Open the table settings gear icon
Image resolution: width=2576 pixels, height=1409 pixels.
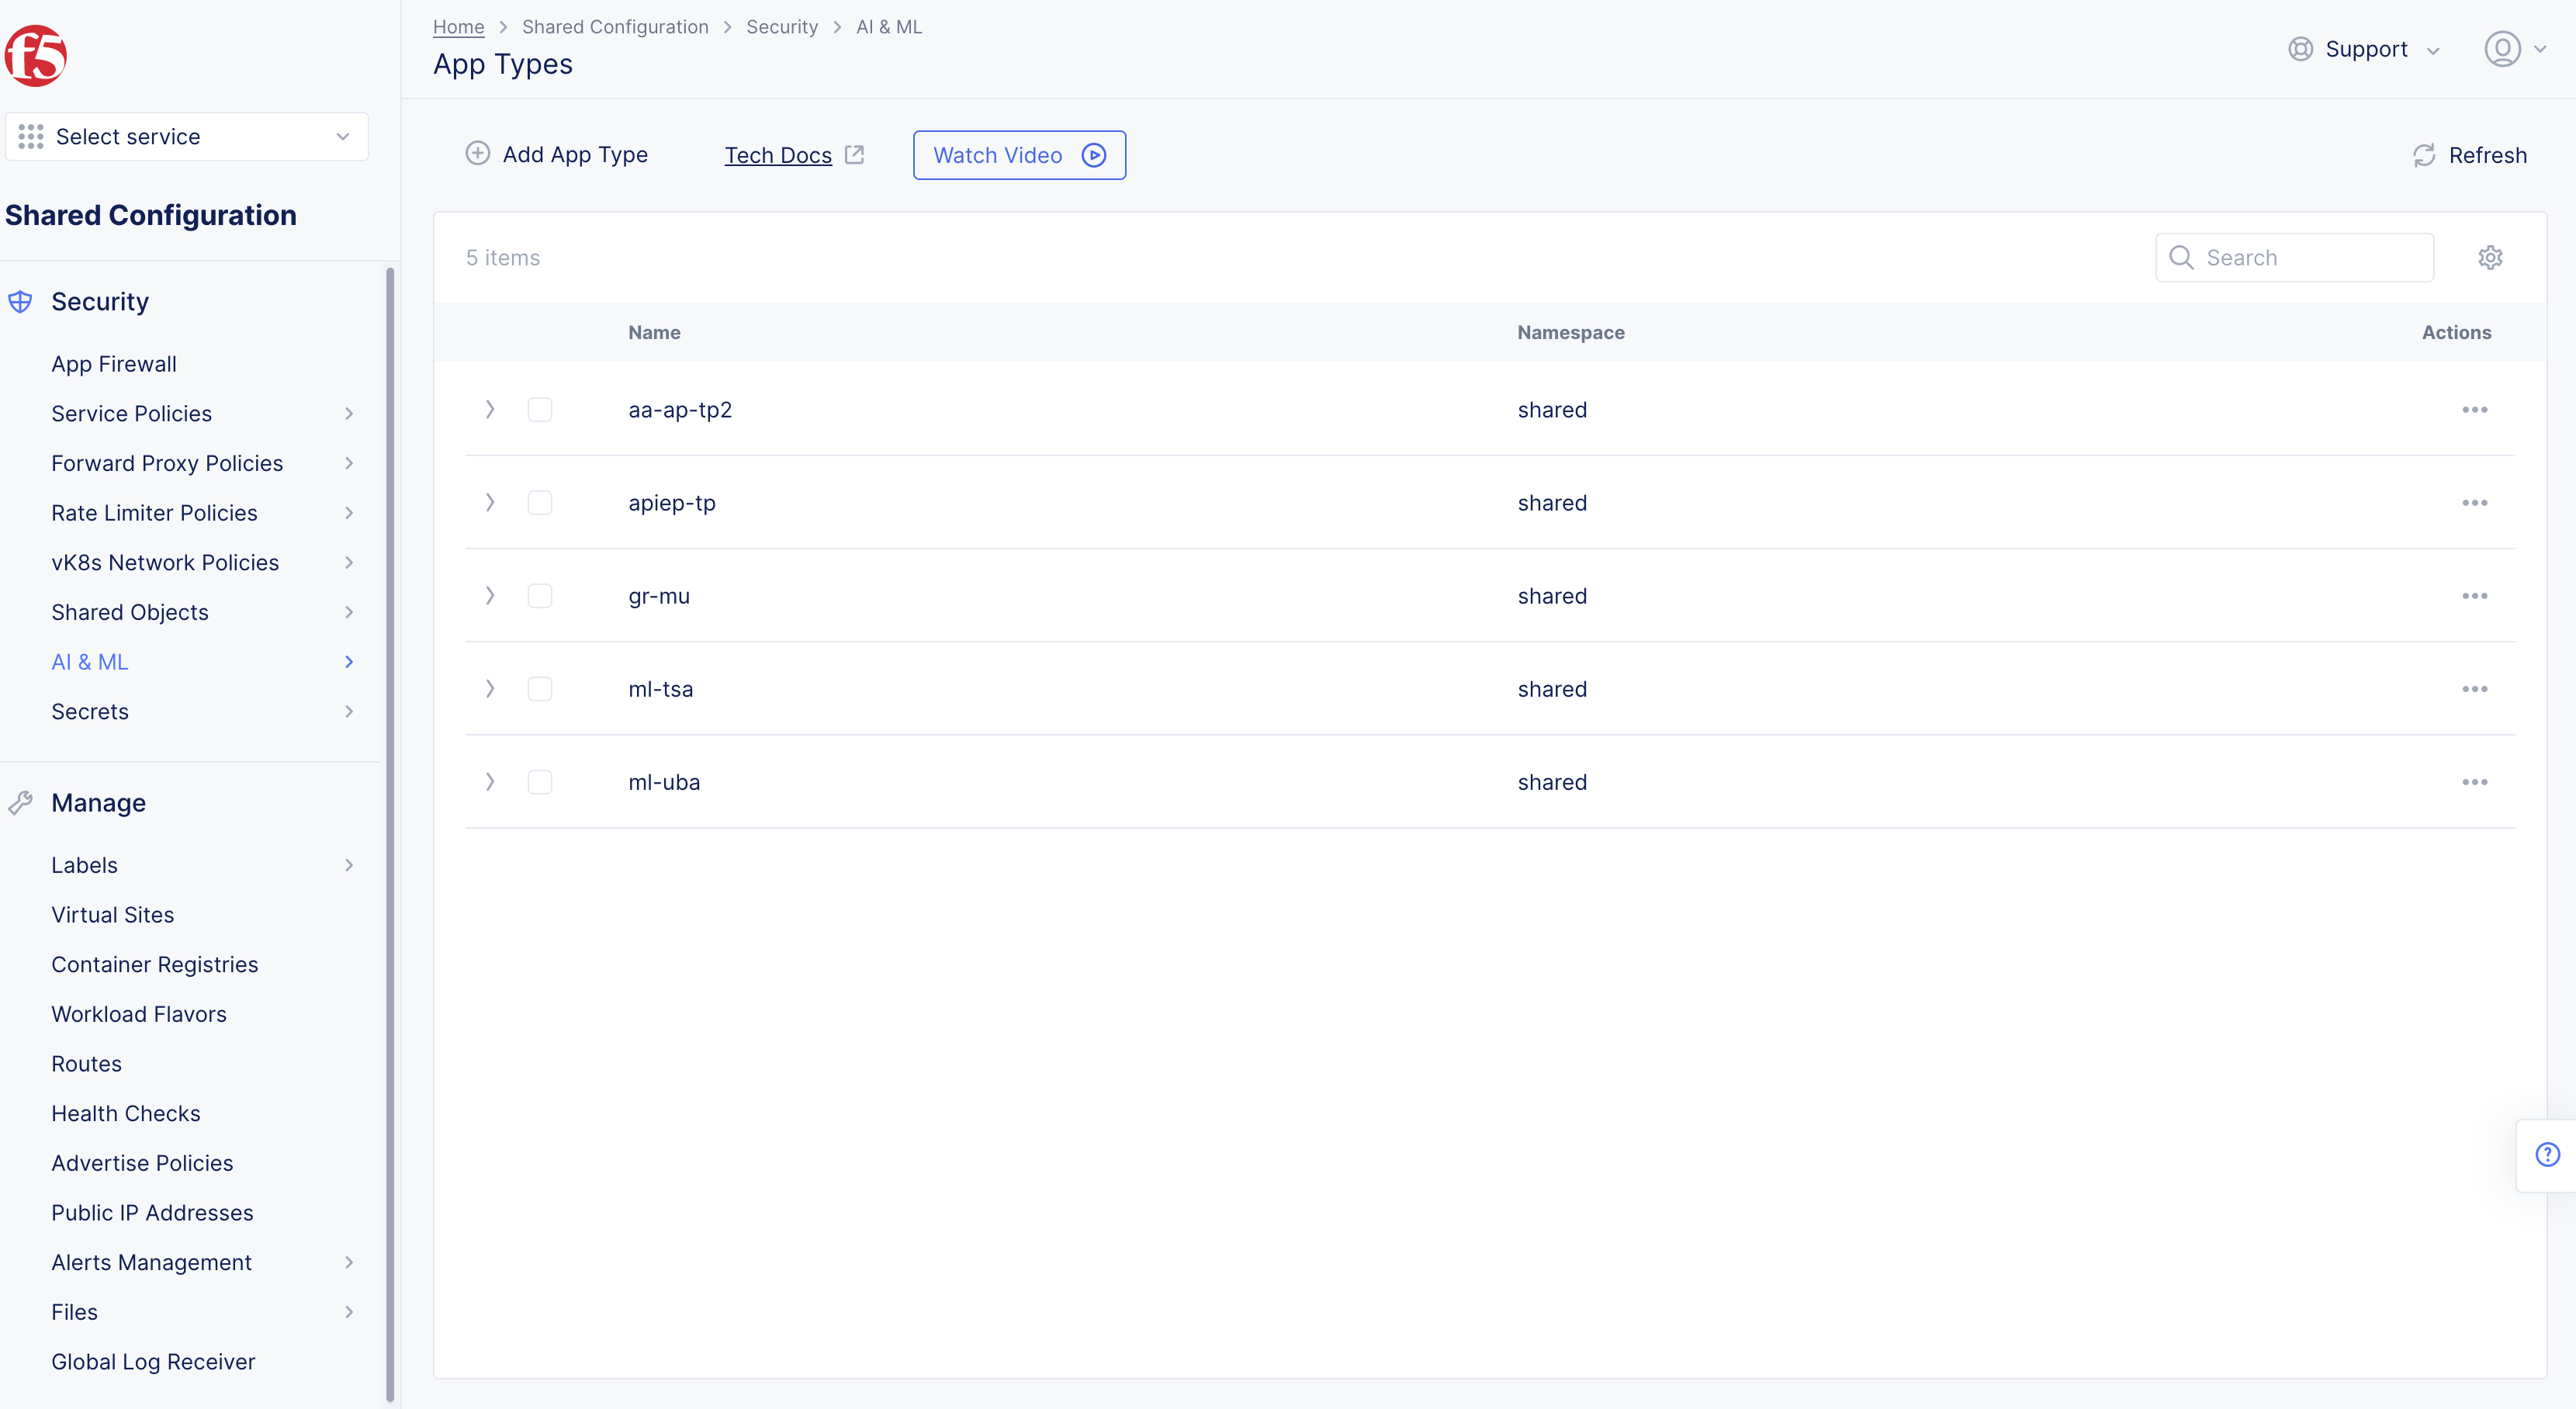pos(2490,257)
